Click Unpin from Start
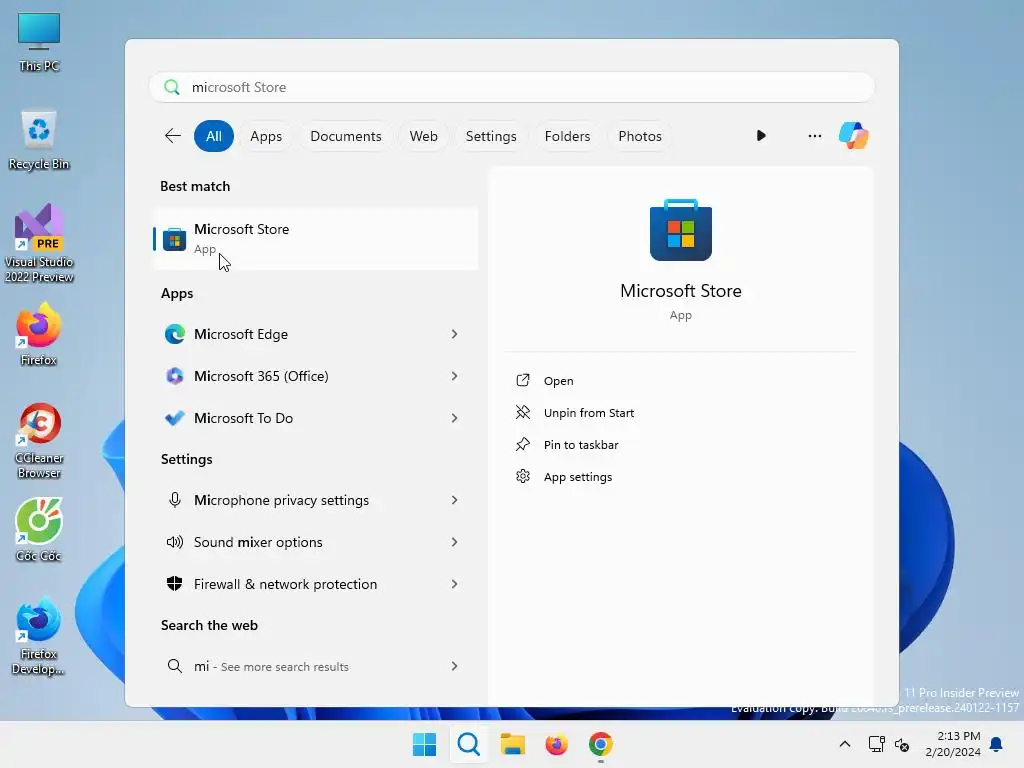Screen dimensions: 1024x768 tap(588, 413)
